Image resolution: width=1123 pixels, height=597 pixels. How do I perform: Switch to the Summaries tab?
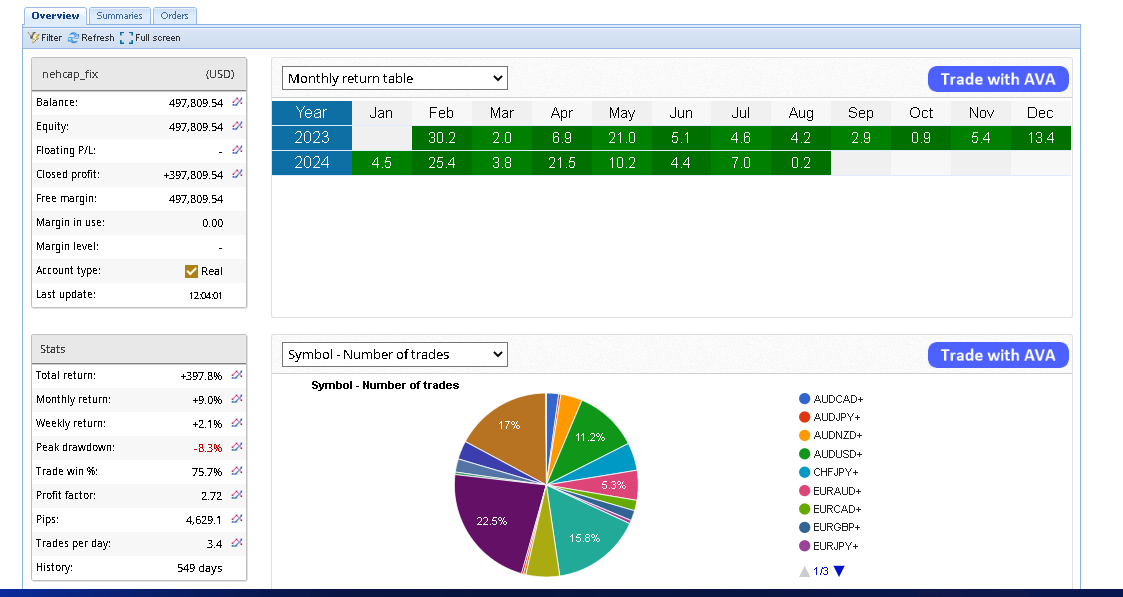click(119, 16)
